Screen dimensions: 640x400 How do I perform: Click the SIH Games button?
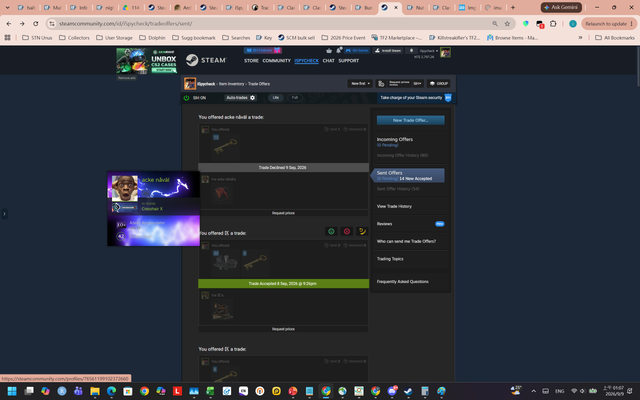pyautogui.click(x=357, y=51)
